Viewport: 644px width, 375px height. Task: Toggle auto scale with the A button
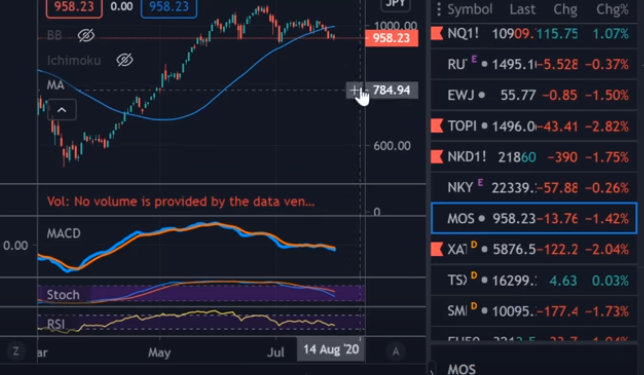click(396, 351)
